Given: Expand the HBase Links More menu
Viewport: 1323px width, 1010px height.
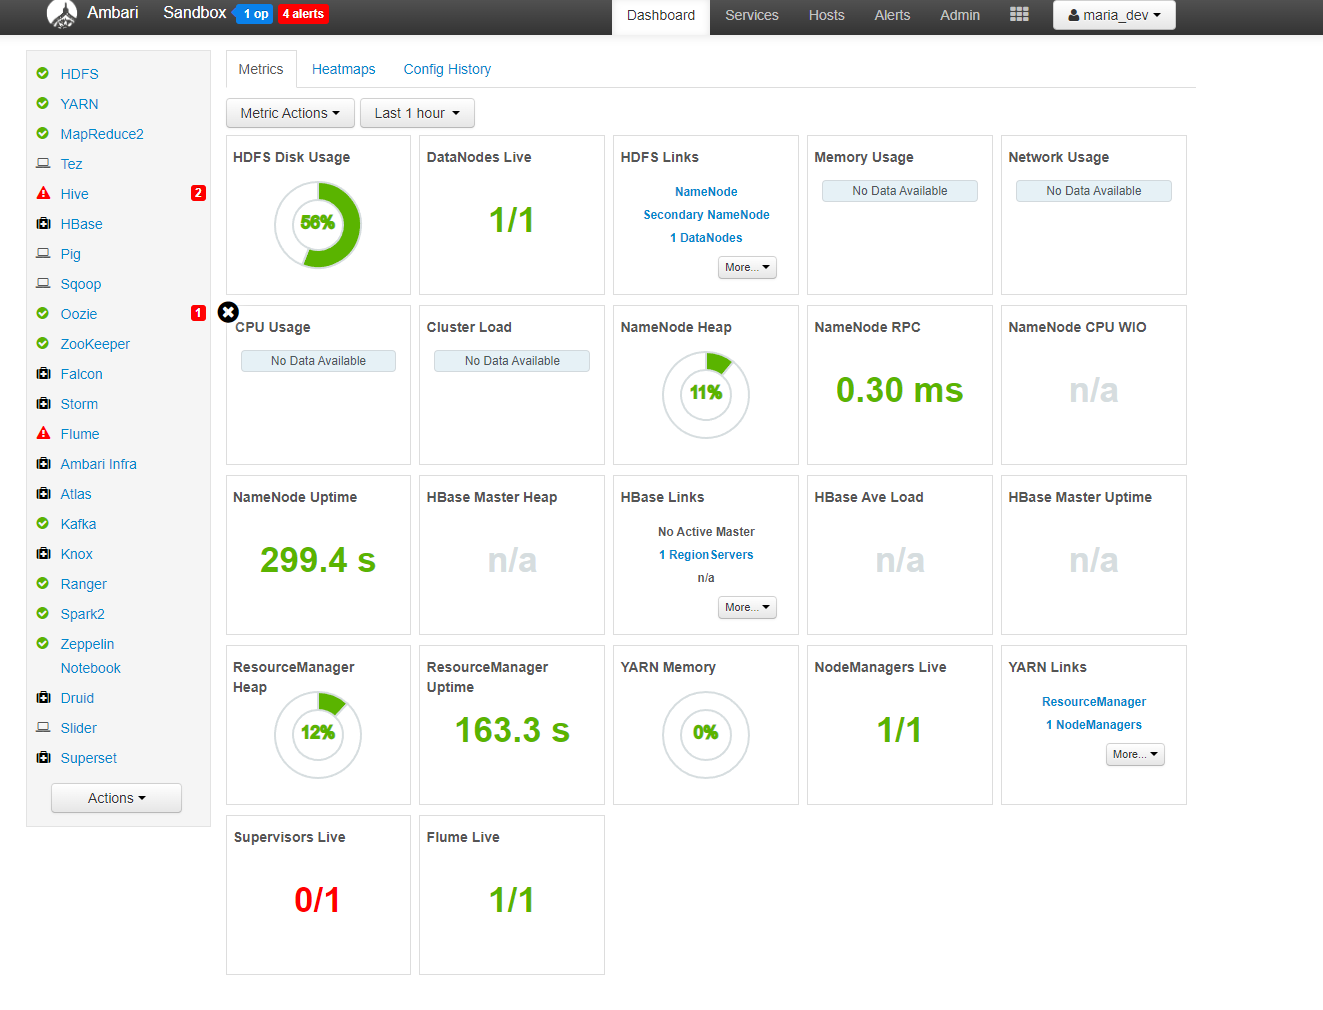Looking at the screenshot, I should point(747,607).
